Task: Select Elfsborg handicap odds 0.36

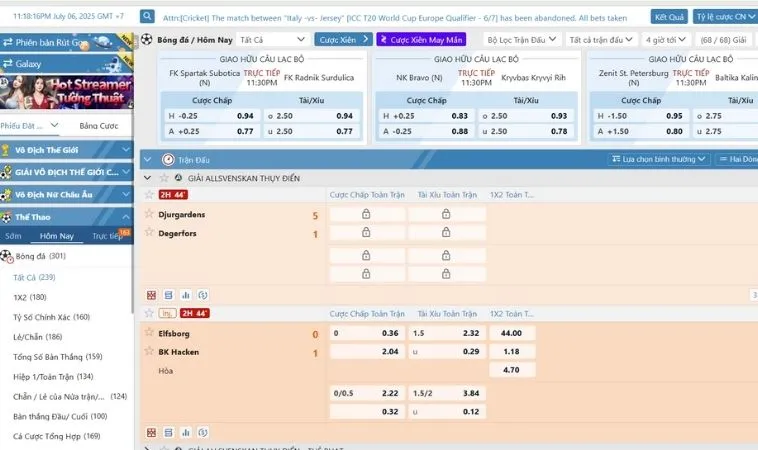Action: pyautogui.click(x=390, y=333)
